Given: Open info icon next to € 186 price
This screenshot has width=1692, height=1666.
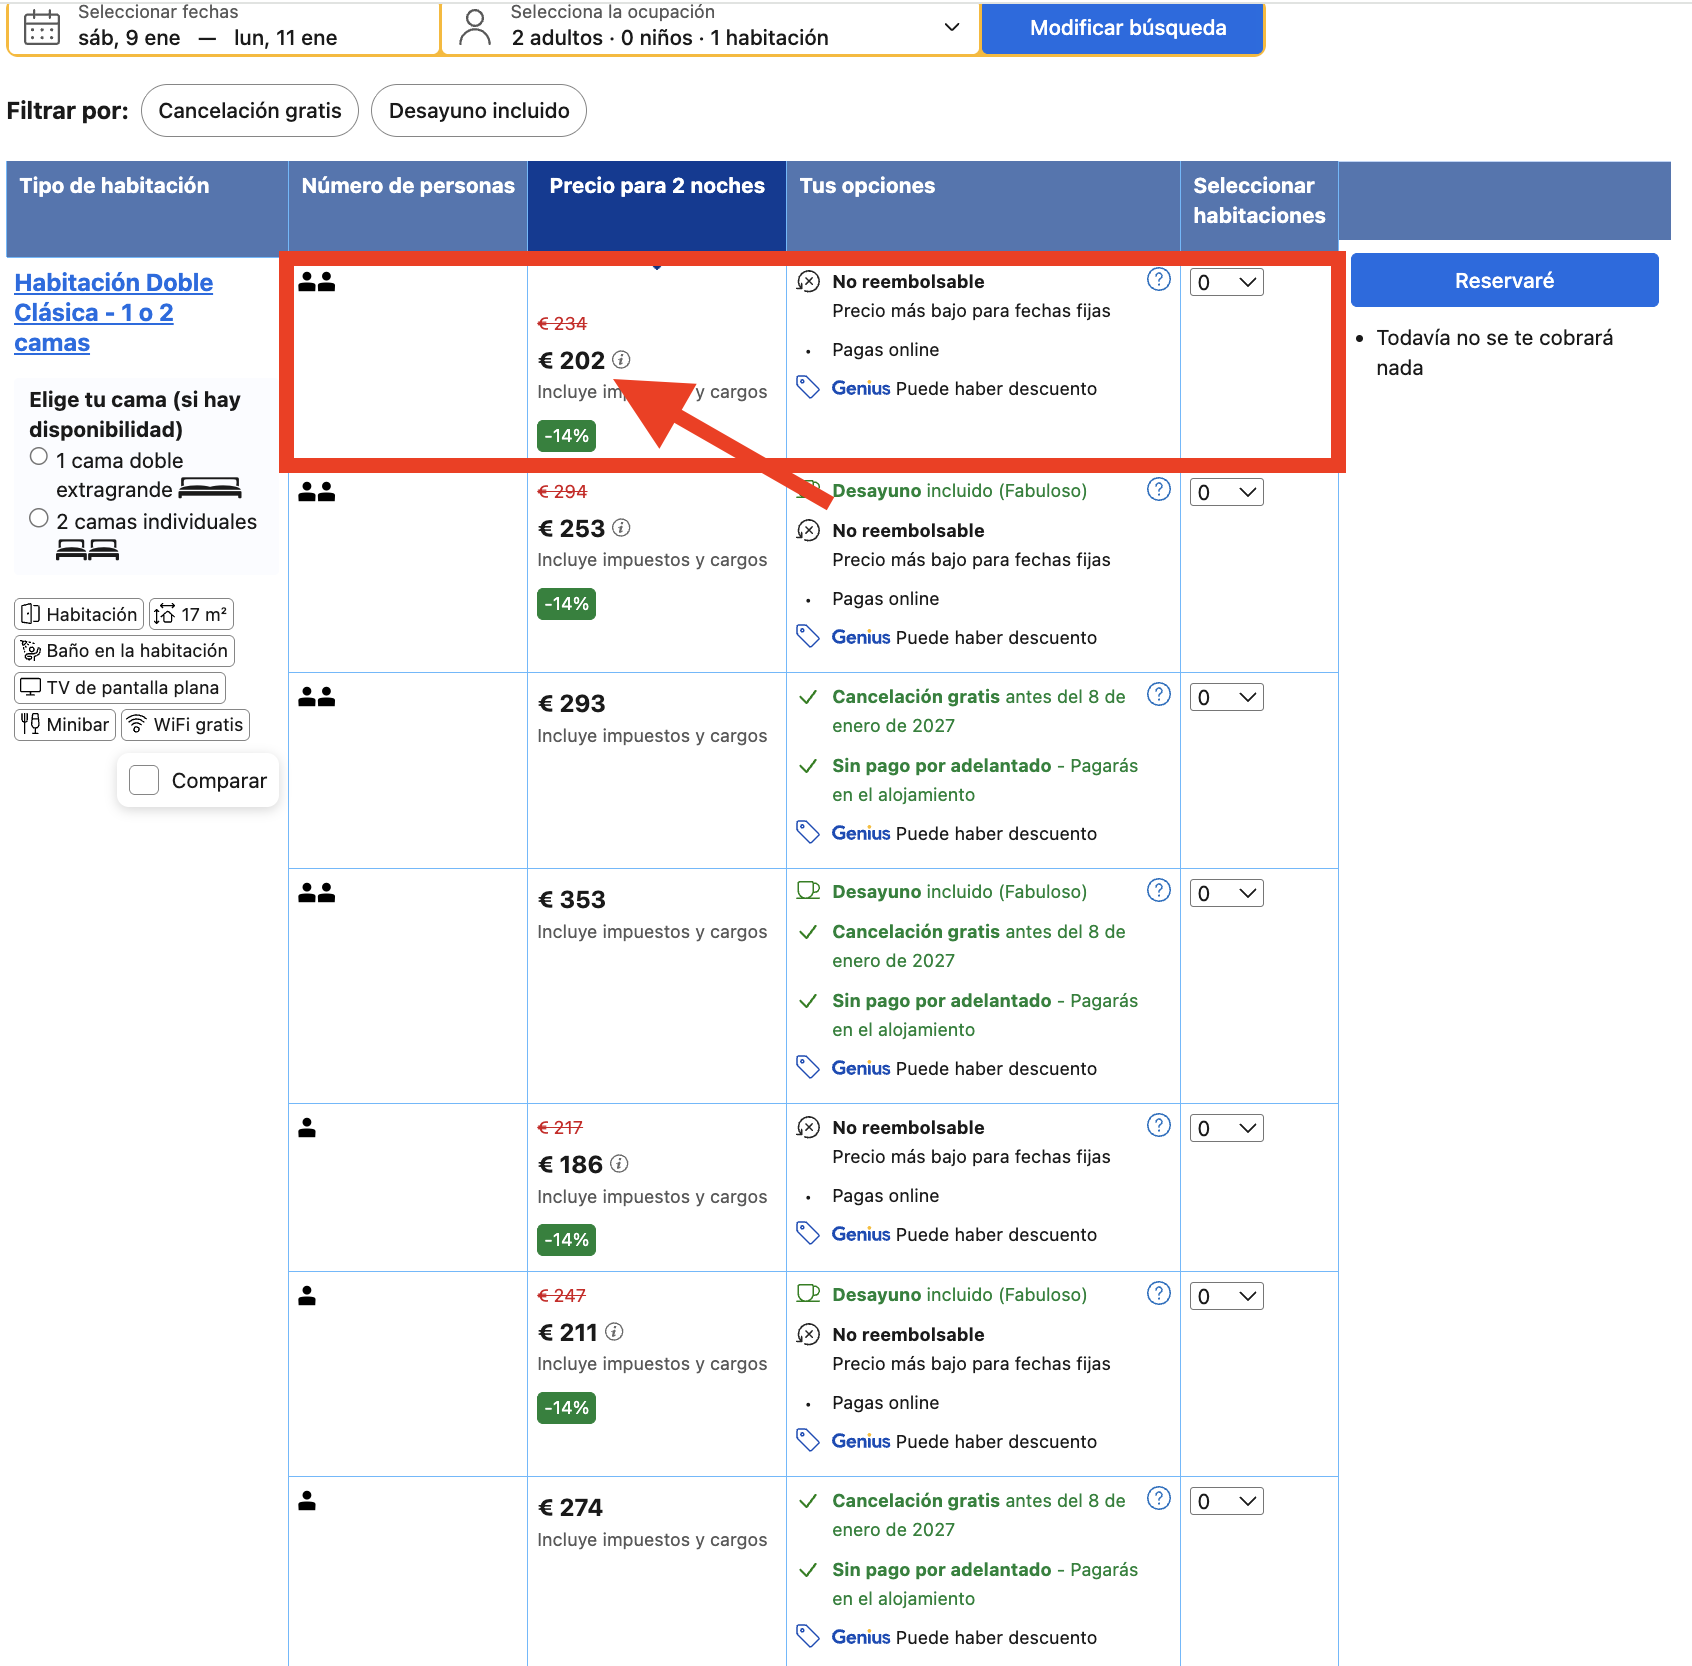Looking at the screenshot, I should point(620,1164).
